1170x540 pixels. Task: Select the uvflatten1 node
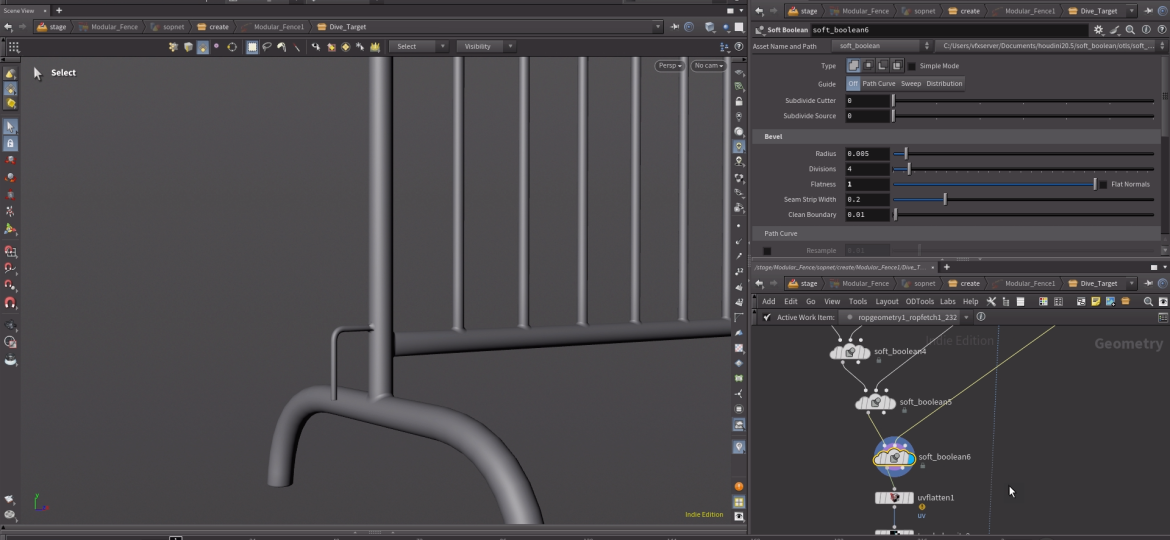click(x=894, y=497)
